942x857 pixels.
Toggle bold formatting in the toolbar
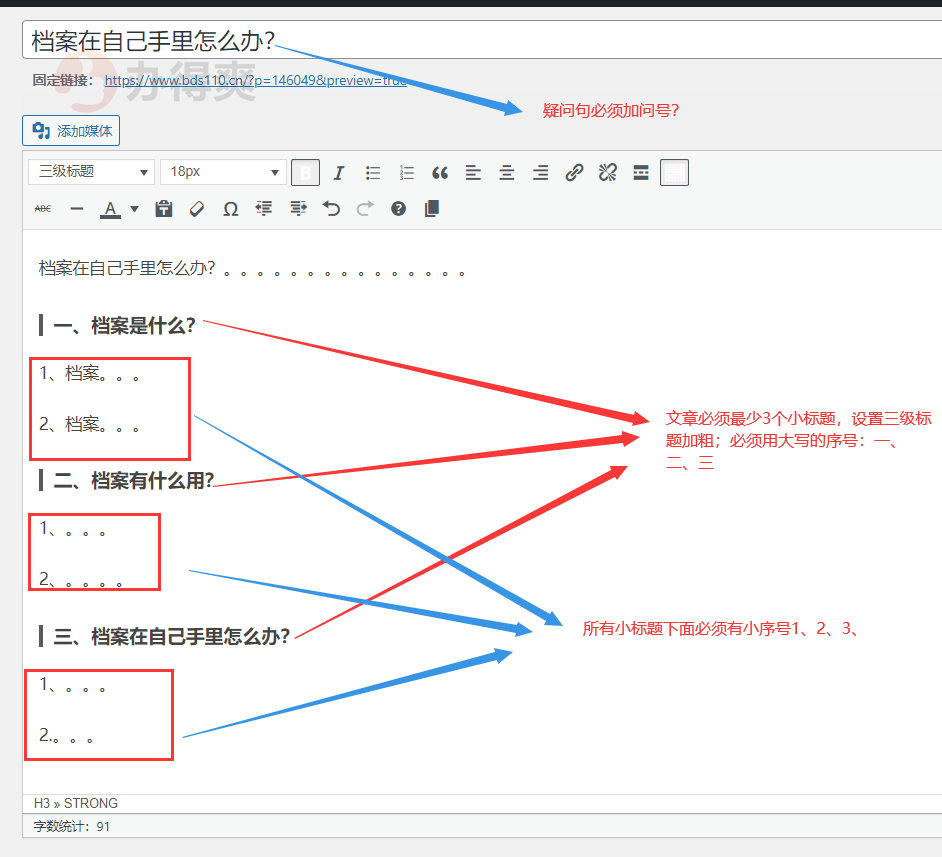[305, 173]
